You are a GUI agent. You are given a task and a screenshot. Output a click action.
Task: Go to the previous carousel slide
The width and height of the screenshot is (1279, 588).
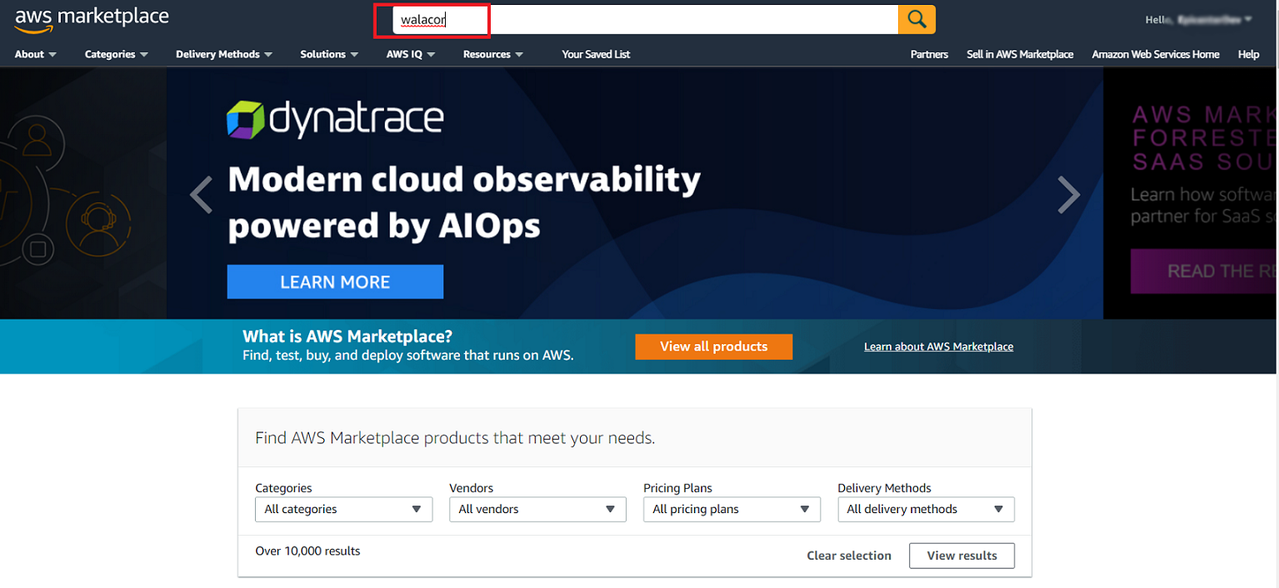click(201, 195)
